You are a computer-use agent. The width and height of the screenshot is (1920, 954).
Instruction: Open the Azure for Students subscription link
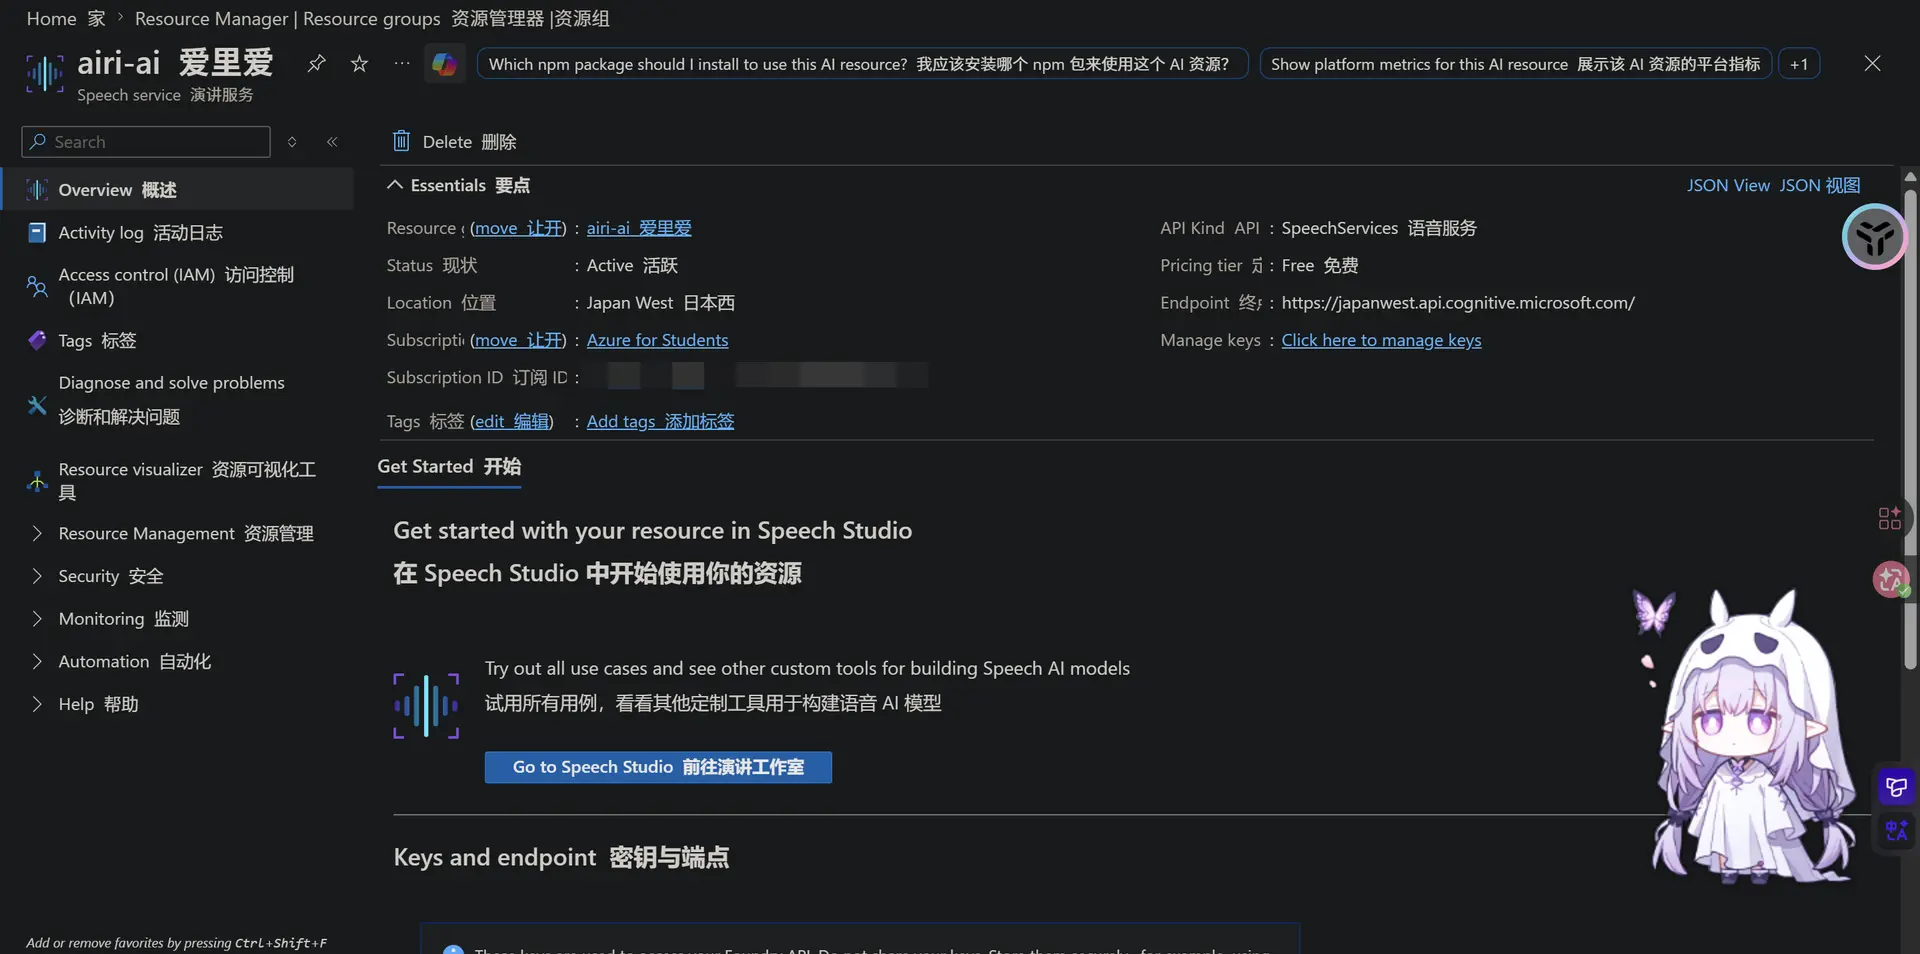pos(657,340)
